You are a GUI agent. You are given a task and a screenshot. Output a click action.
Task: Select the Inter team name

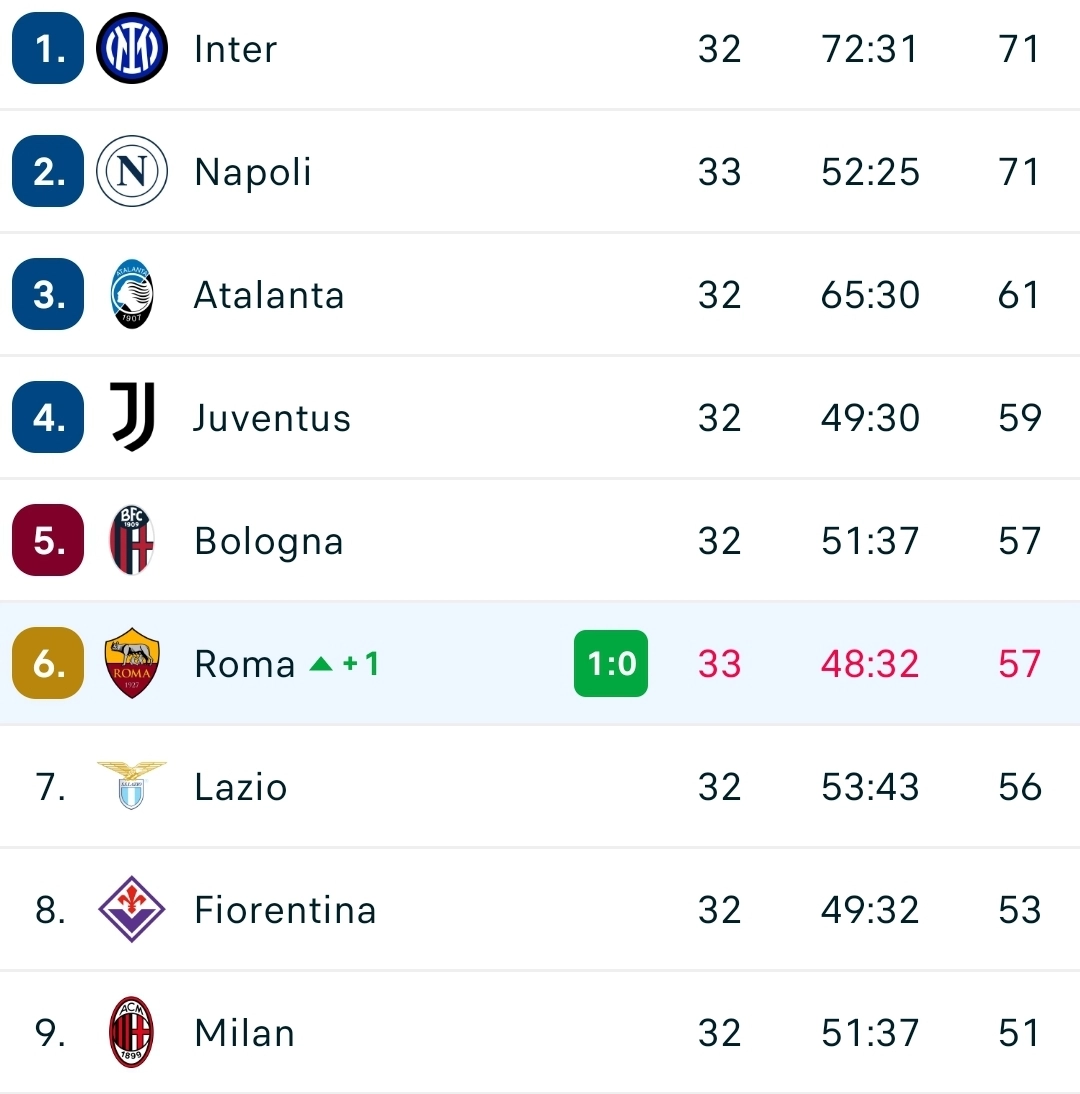click(236, 49)
